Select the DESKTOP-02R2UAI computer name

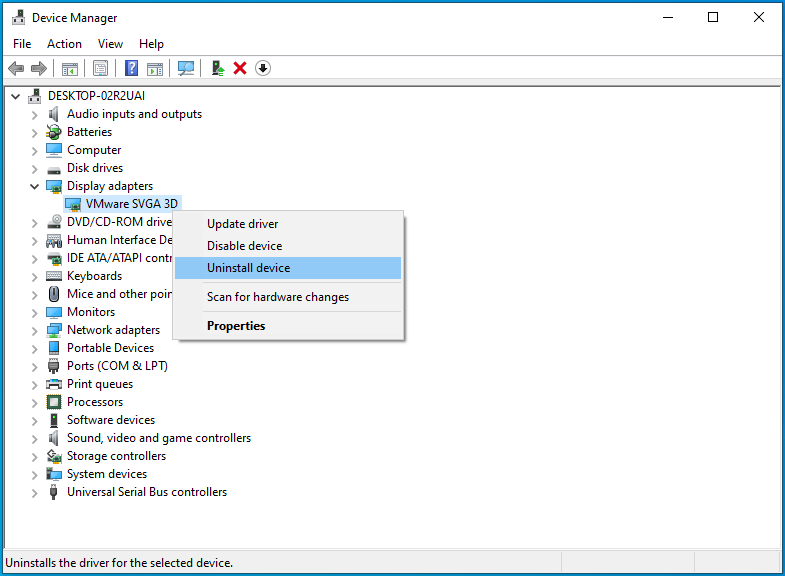(97, 96)
